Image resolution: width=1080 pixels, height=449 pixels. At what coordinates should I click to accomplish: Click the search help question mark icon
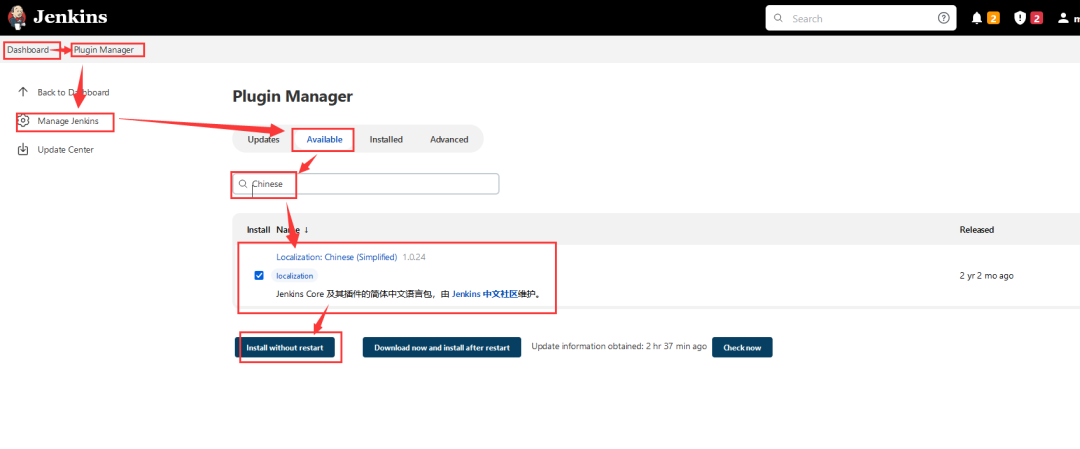944,19
